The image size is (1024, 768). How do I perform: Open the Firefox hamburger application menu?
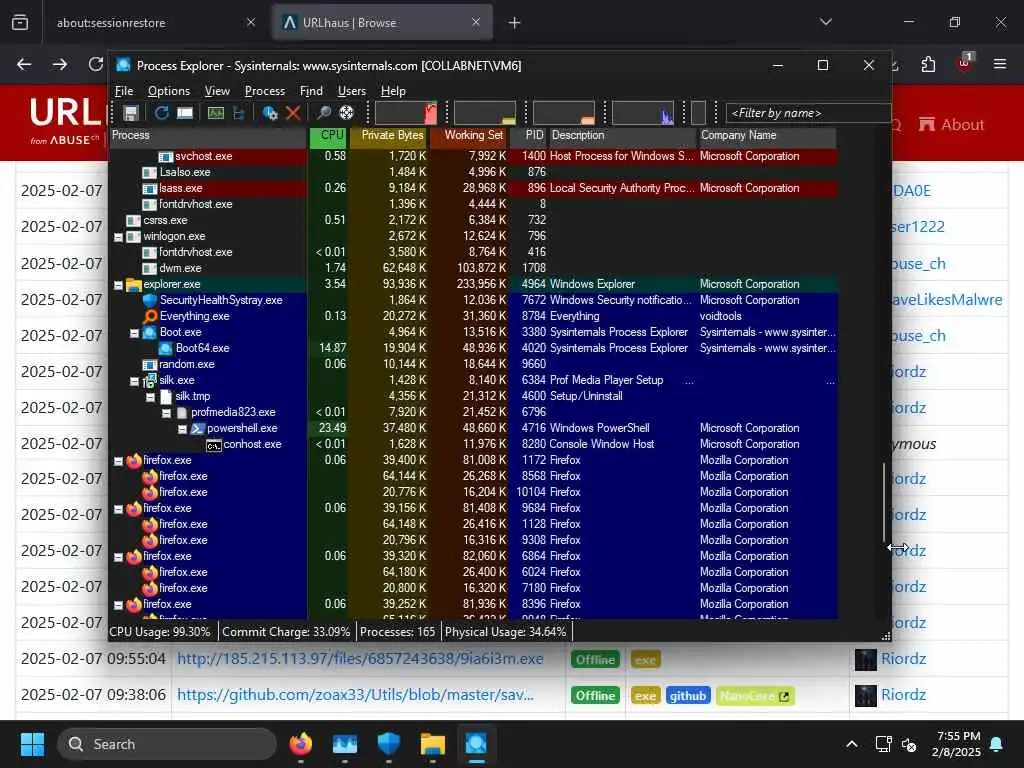tap(1000, 64)
